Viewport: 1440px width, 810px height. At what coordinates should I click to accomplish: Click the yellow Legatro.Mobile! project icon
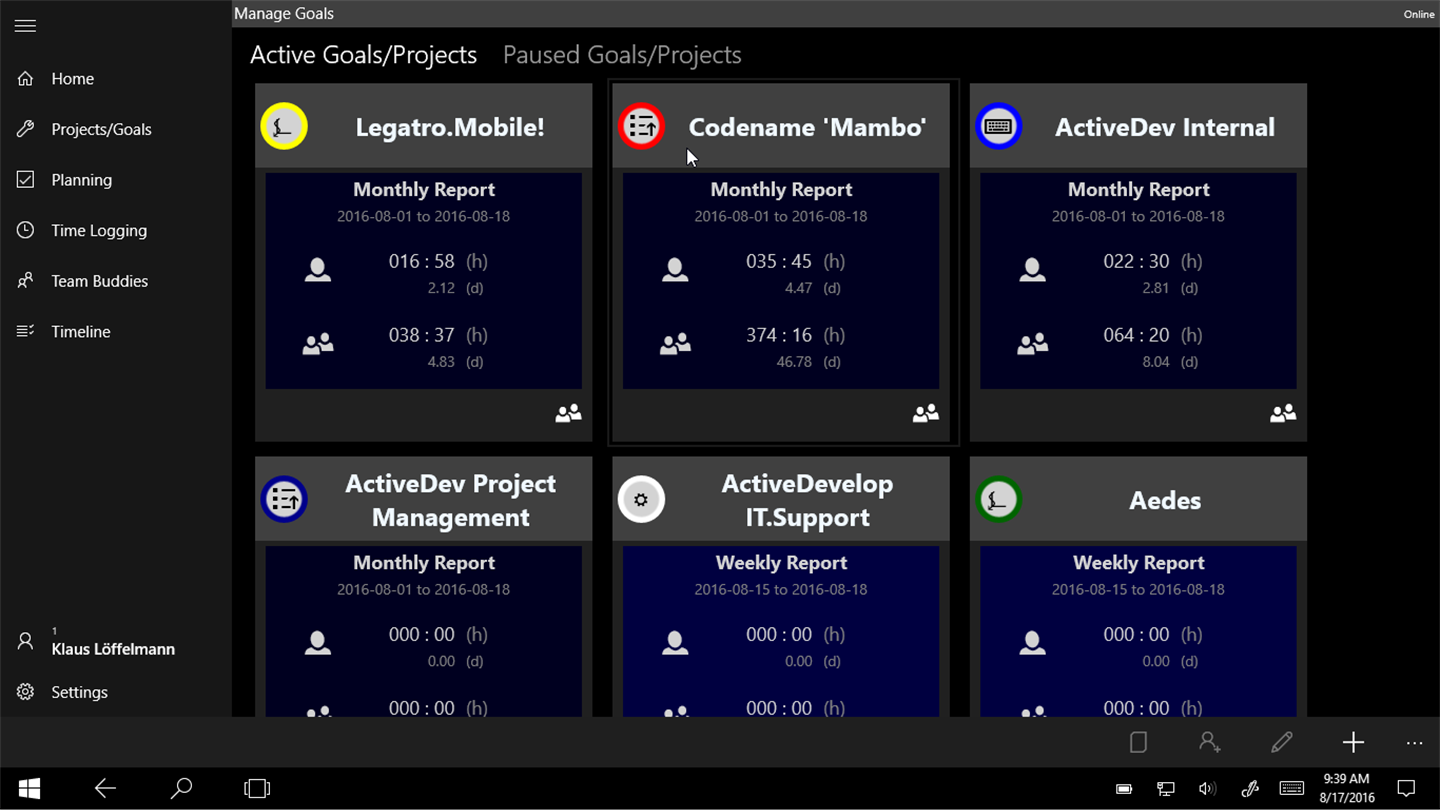tap(284, 127)
